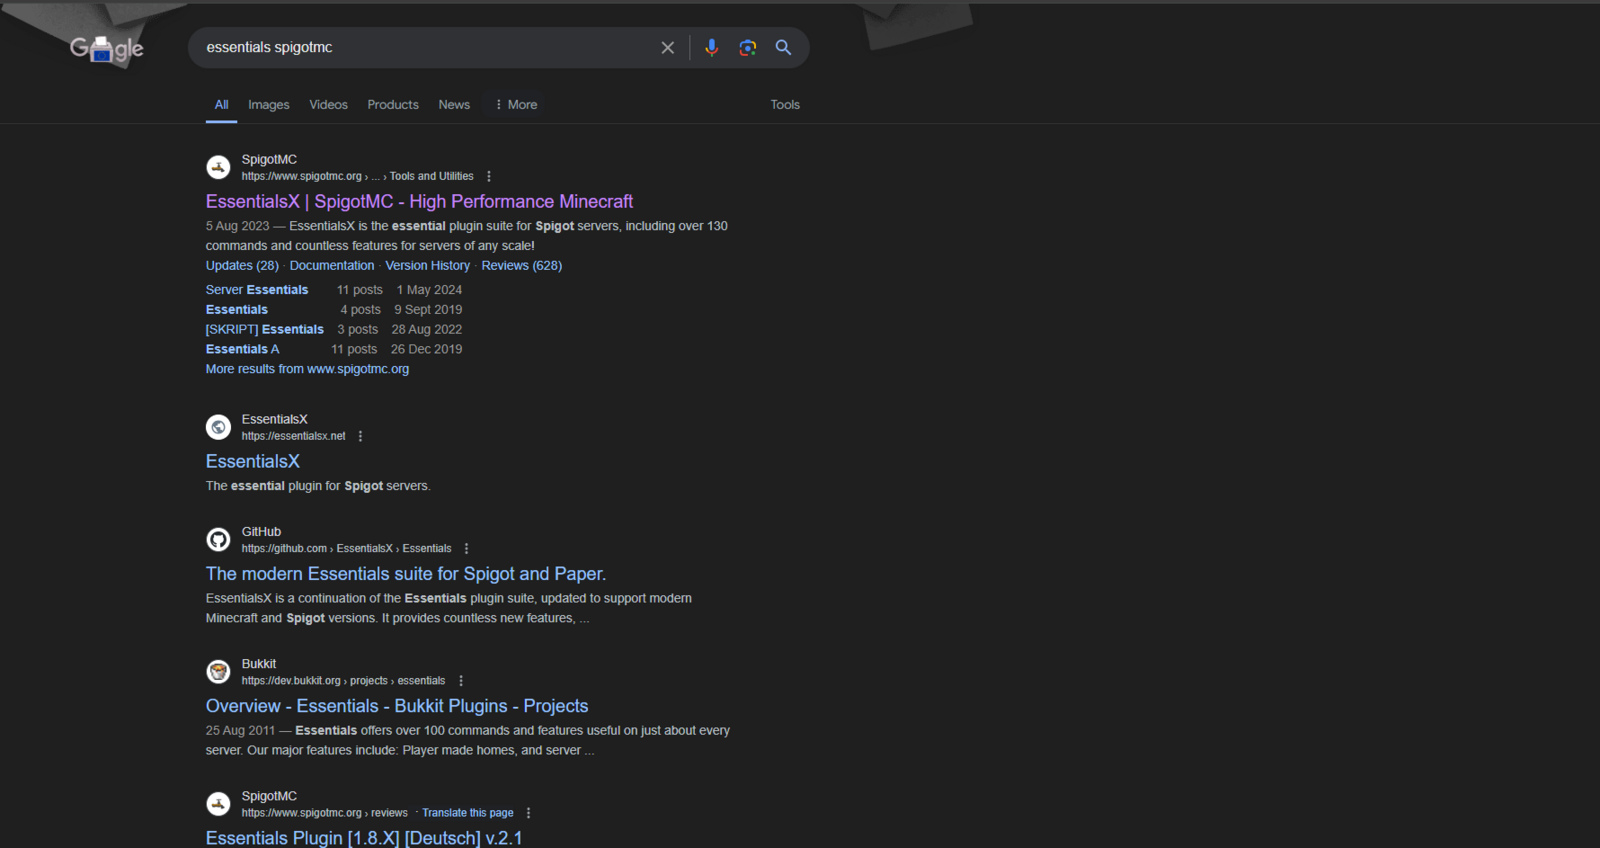Screen dimensions: 1600x848
Task: Select the All results tab
Action: [221, 105]
